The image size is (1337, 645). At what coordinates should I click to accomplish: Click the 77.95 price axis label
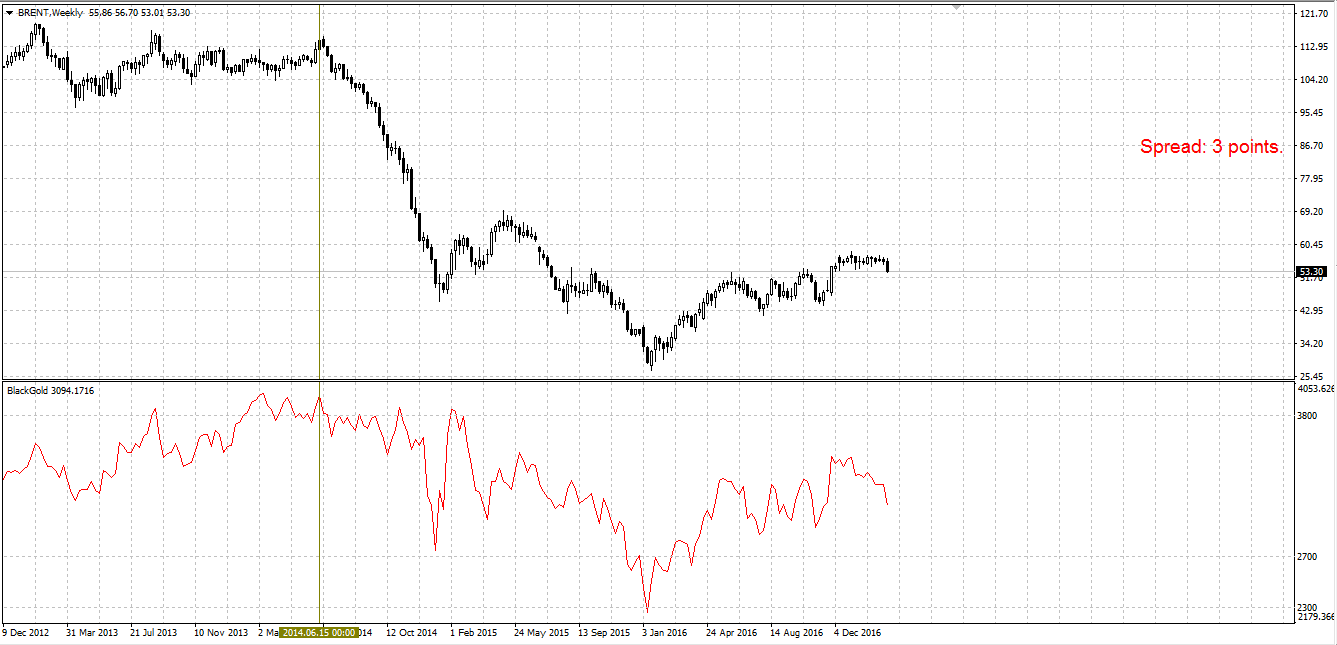[x=1311, y=179]
